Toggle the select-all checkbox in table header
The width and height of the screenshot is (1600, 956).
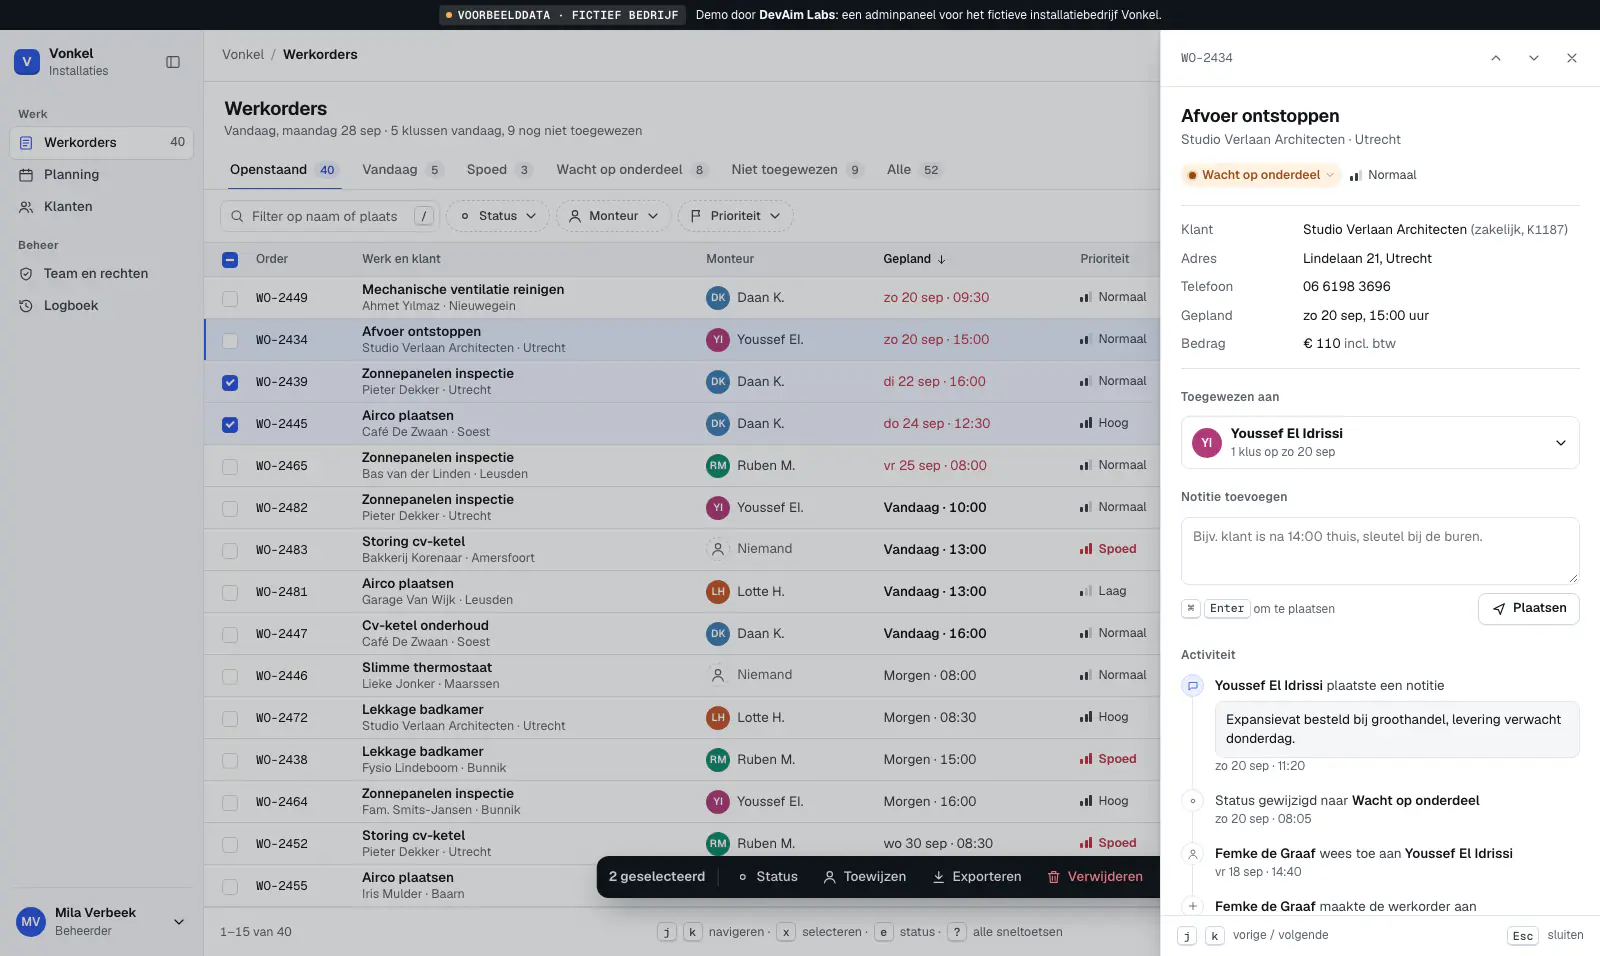[x=230, y=260]
